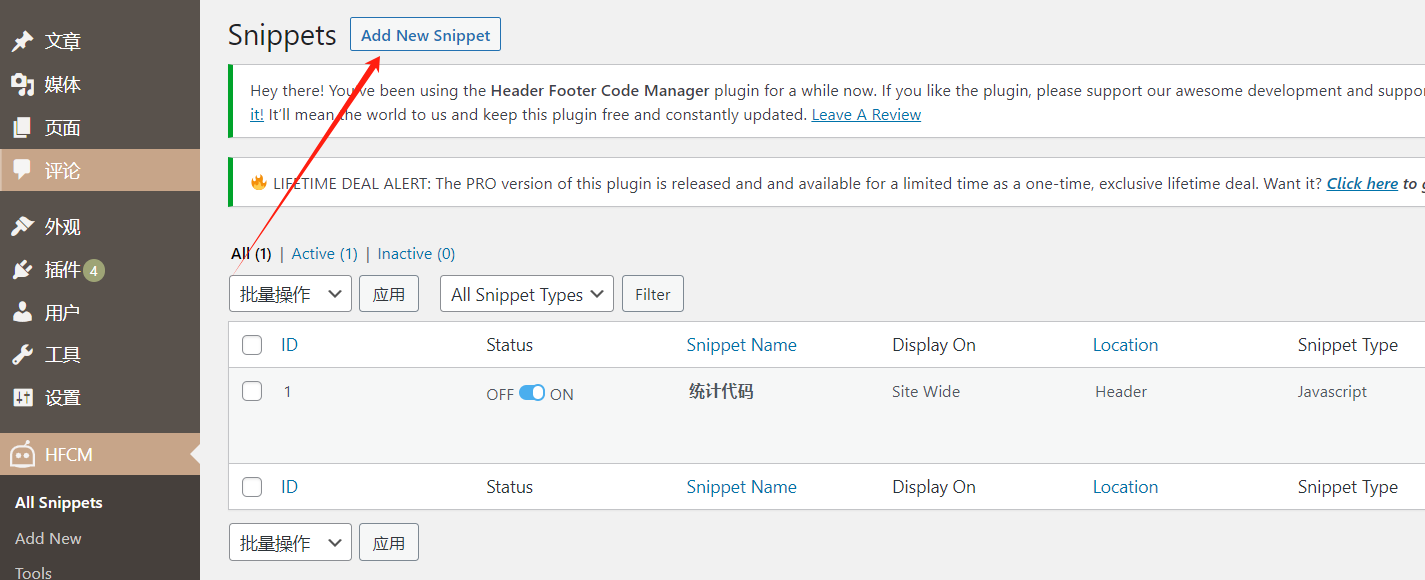Tick the checkbox for snippet ID 1
This screenshot has width=1425, height=580.
[x=252, y=391]
